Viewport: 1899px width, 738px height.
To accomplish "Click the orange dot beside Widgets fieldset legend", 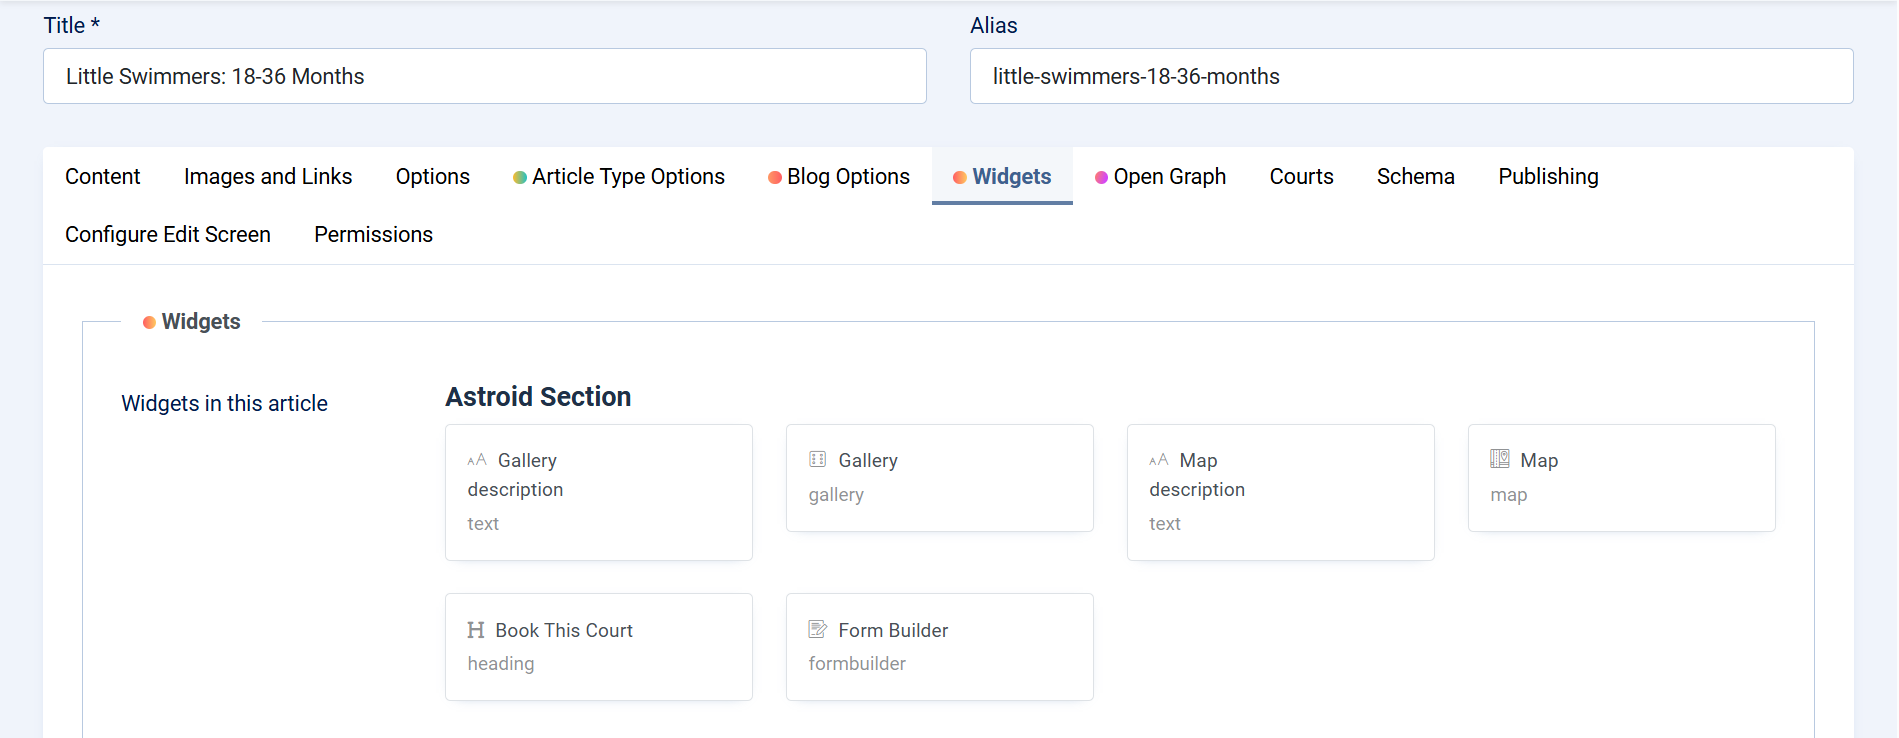I will pyautogui.click(x=149, y=322).
